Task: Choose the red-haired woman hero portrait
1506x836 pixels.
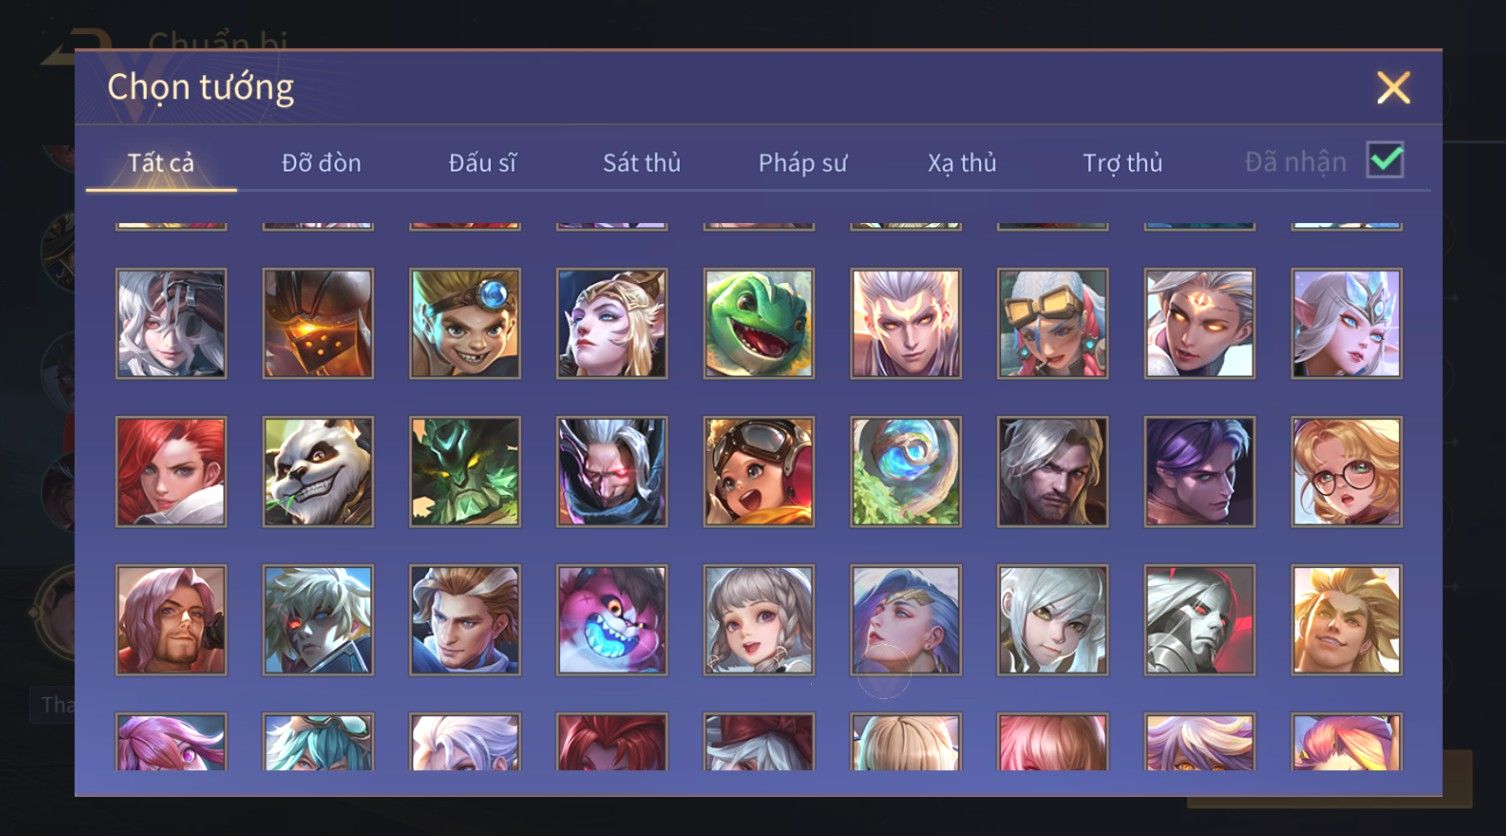Action: (171, 471)
